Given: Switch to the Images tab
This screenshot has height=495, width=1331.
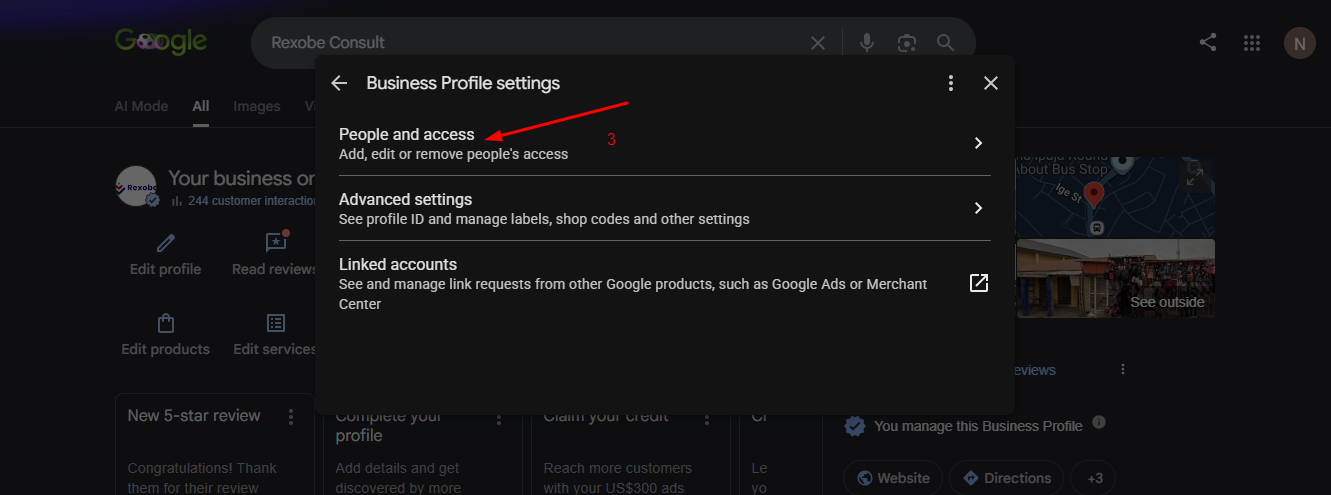Looking at the screenshot, I should click(x=257, y=106).
